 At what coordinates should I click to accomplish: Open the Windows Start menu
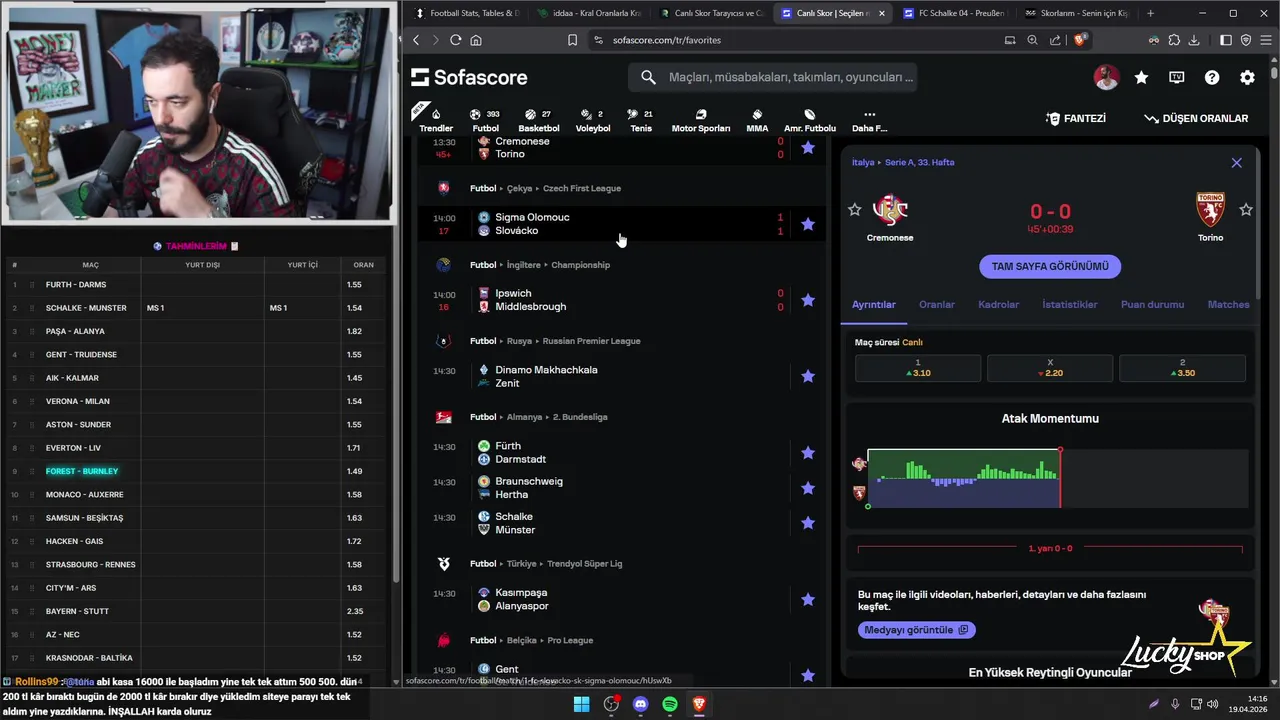coord(581,704)
